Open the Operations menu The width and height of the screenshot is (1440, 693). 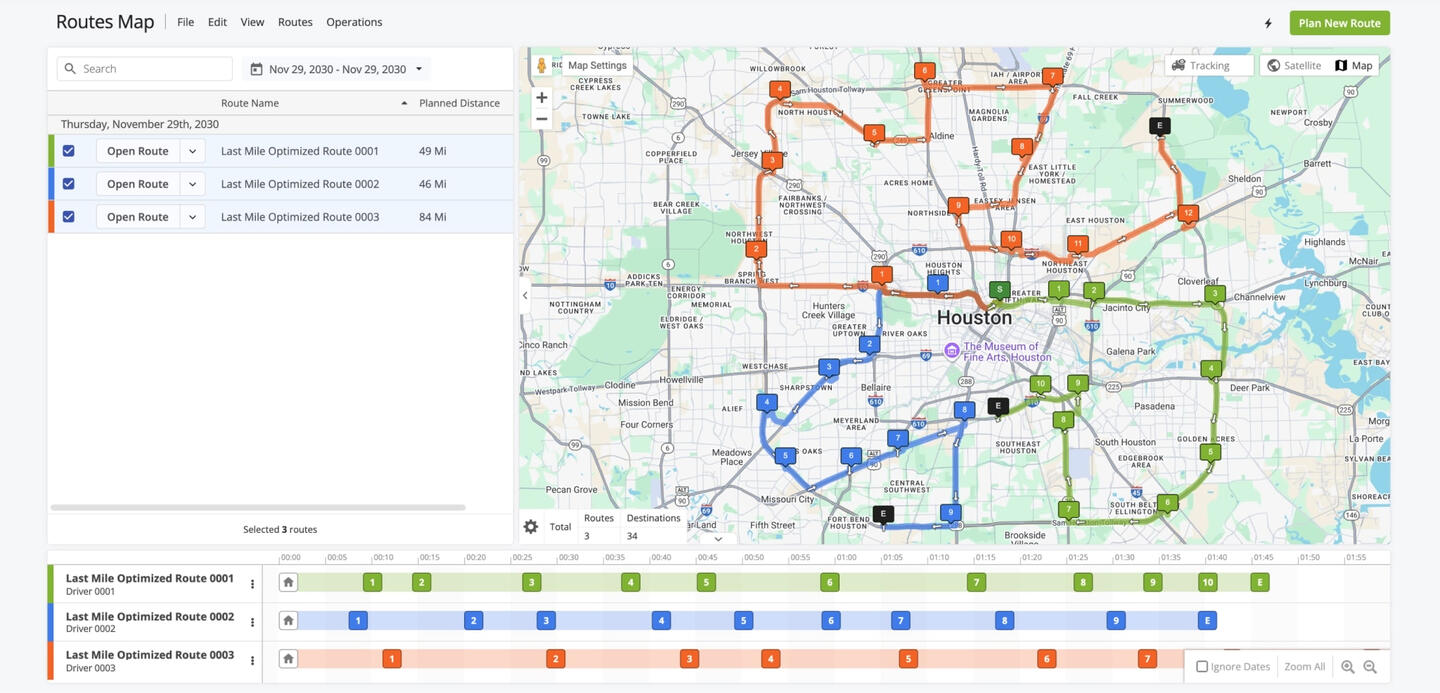[x=354, y=22]
